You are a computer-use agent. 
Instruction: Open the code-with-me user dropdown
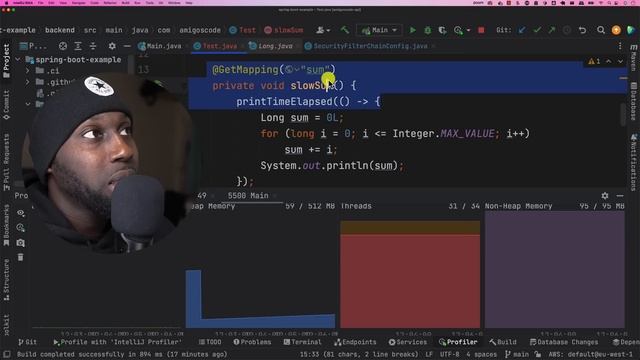tap(323, 30)
